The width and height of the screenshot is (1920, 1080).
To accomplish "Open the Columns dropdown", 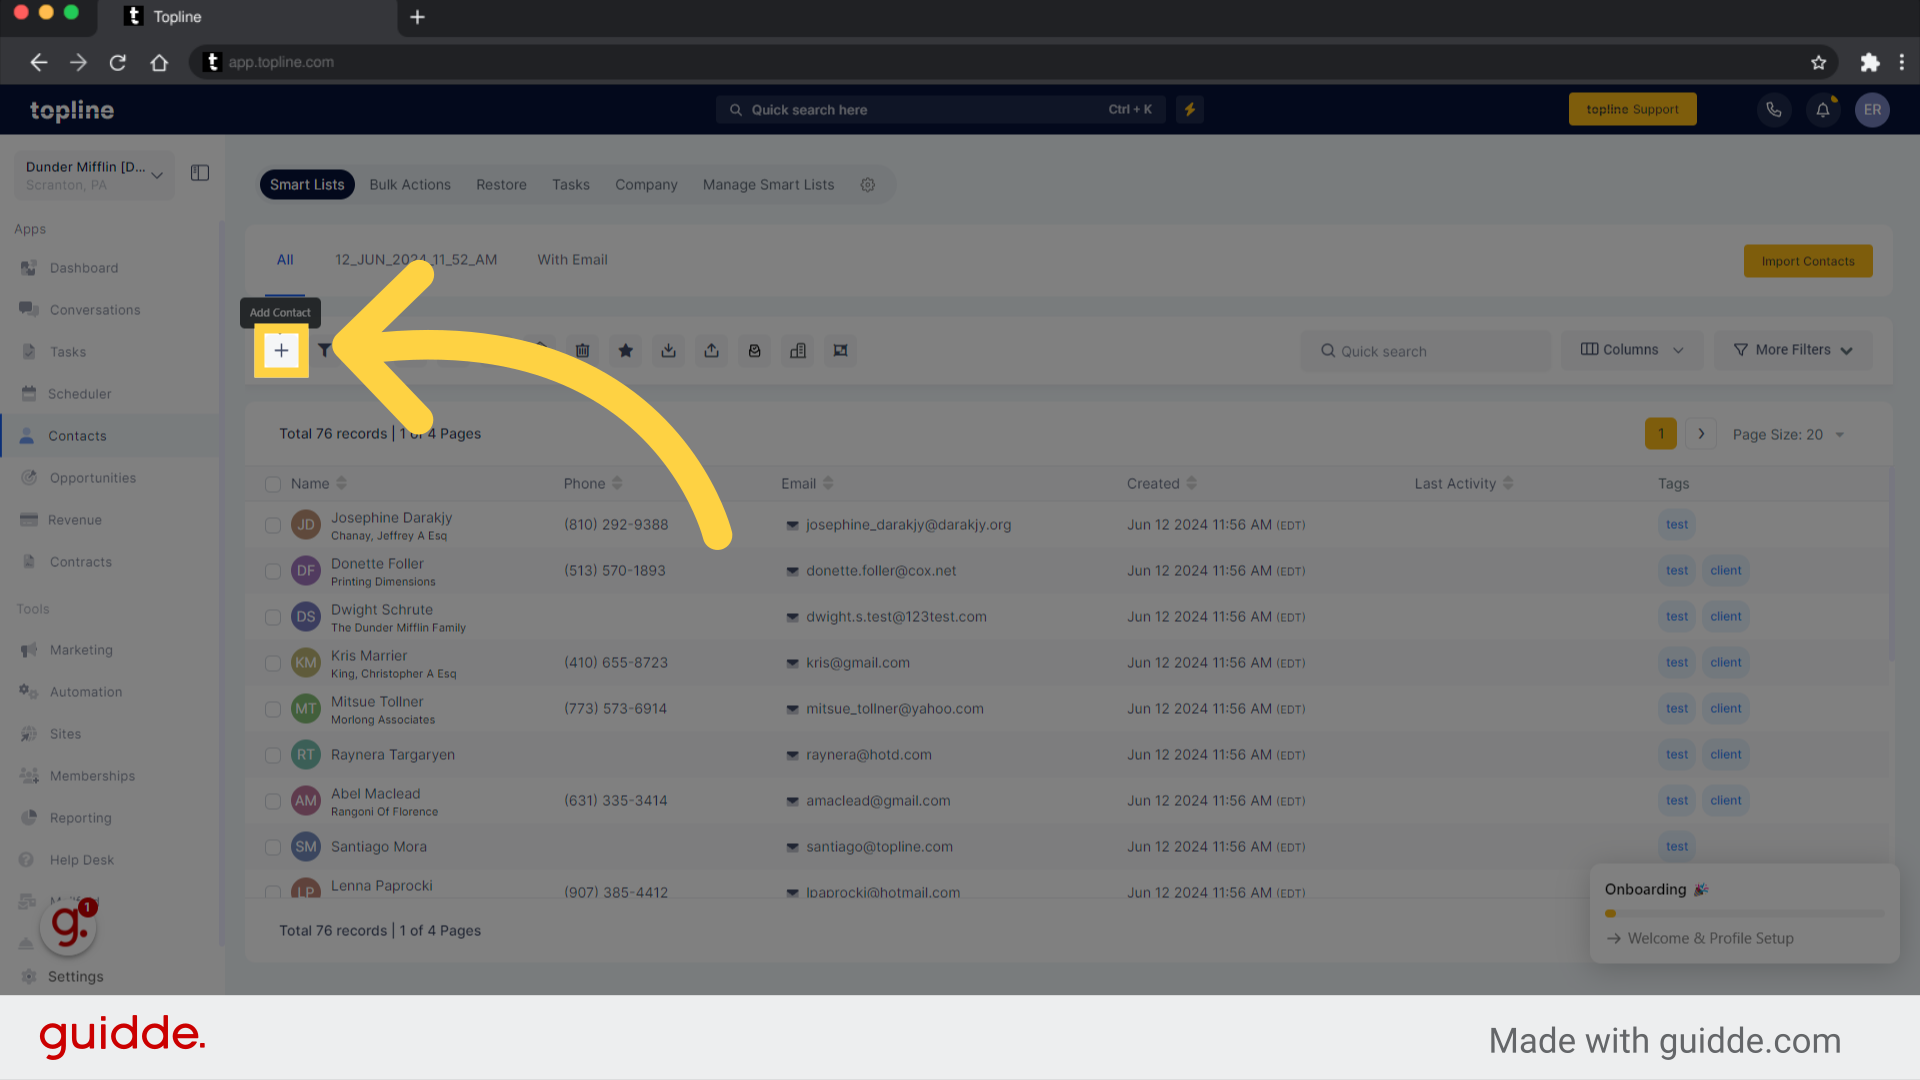I will coord(1631,350).
